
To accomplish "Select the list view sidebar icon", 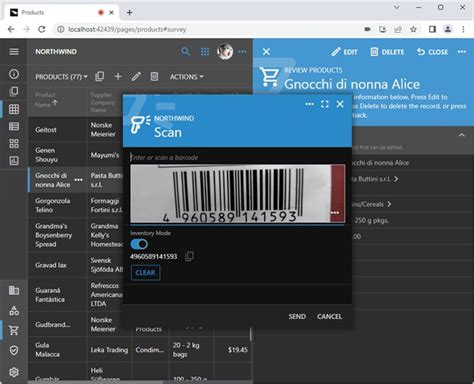I will [x=14, y=126].
